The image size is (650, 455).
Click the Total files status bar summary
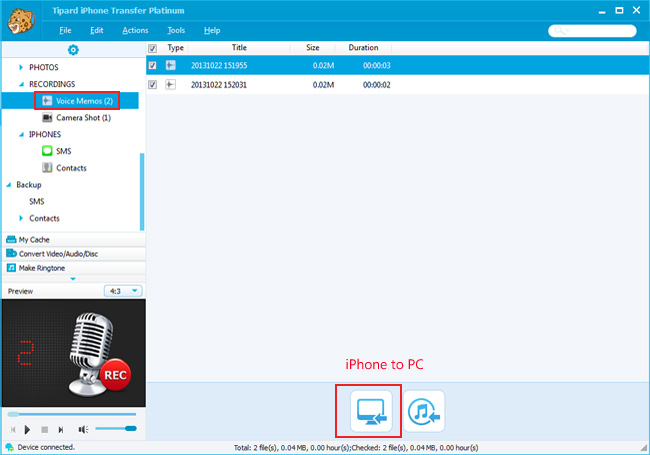click(x=356, y=448)
